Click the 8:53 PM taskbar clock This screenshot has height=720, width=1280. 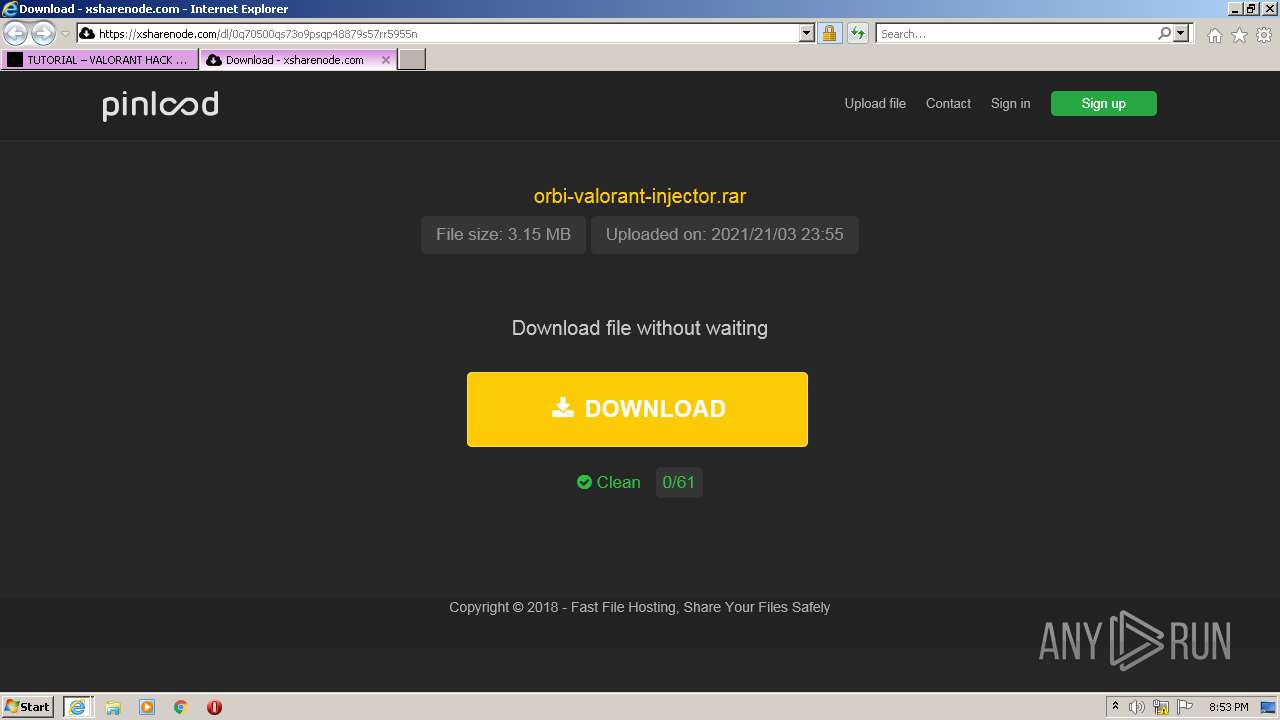(1228, 707)
